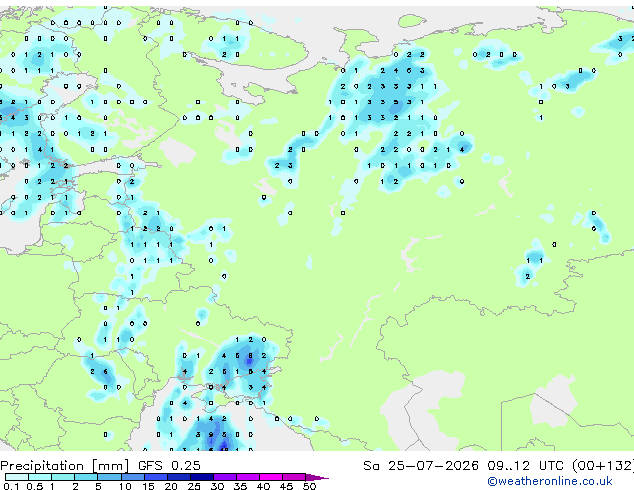Image resolution: width=634 pixels, height=490 pixels.
Task: Open the weatheronline.co.uk copyright link
Action: coord(550,481)
